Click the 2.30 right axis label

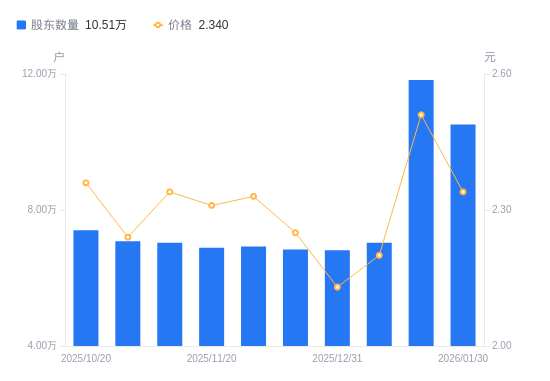pos(502,209)
